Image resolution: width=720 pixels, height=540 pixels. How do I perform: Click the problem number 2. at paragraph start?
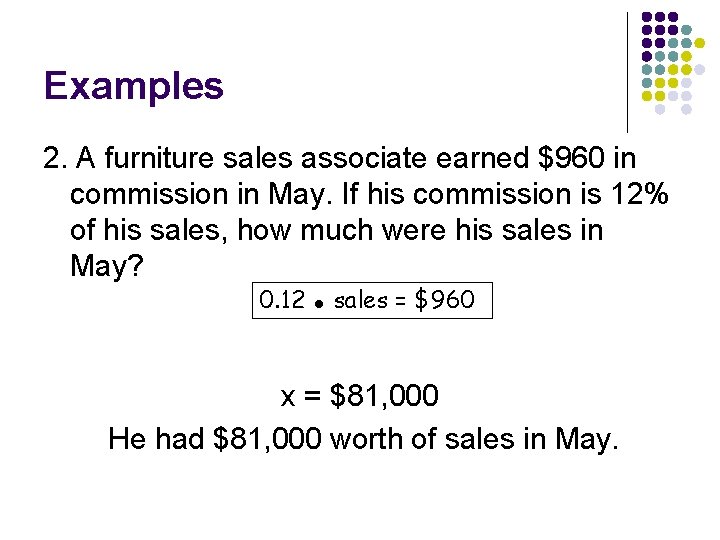55,158
